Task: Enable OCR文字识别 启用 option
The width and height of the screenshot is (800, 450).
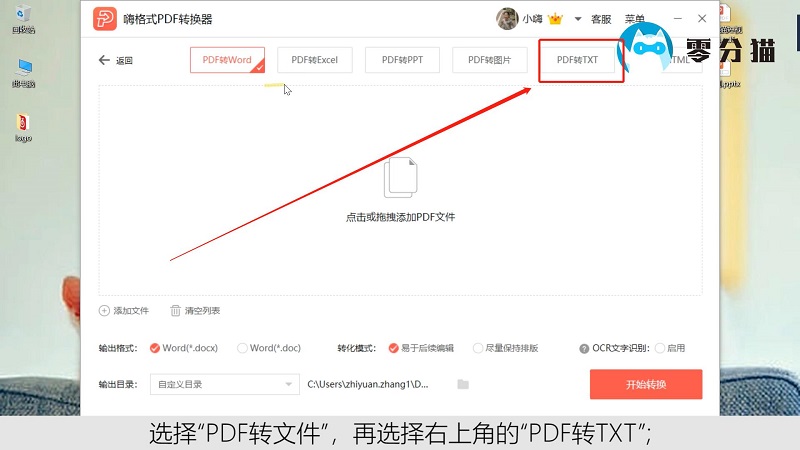Action: (670, 348)
